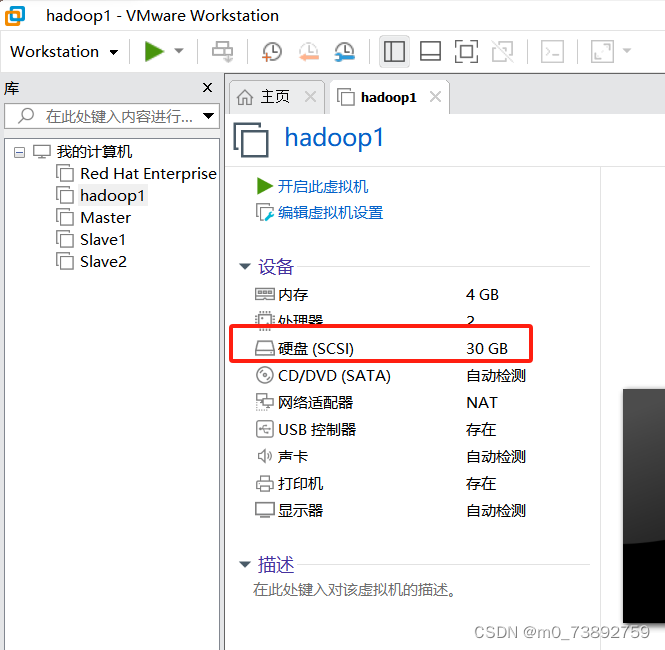Open the library search filter dropdown

pos(208,116)
